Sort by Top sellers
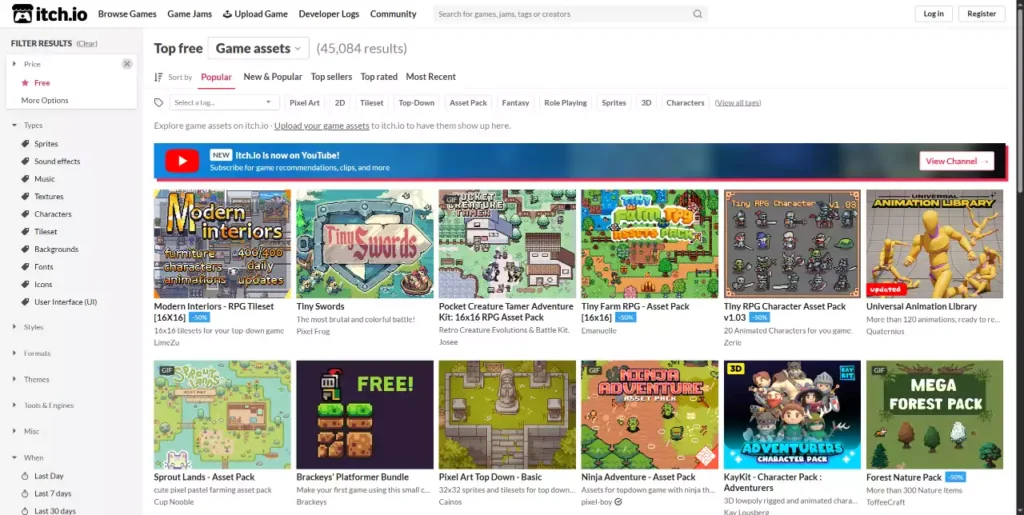 point(331,76)
